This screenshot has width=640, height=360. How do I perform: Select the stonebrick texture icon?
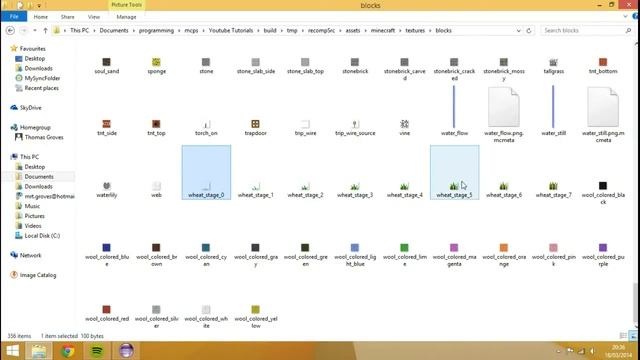355,62
